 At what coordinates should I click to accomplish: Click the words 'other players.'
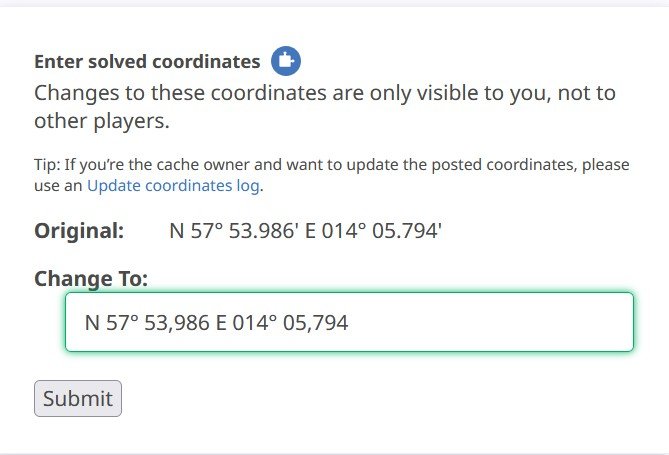[x=102, y=121]
